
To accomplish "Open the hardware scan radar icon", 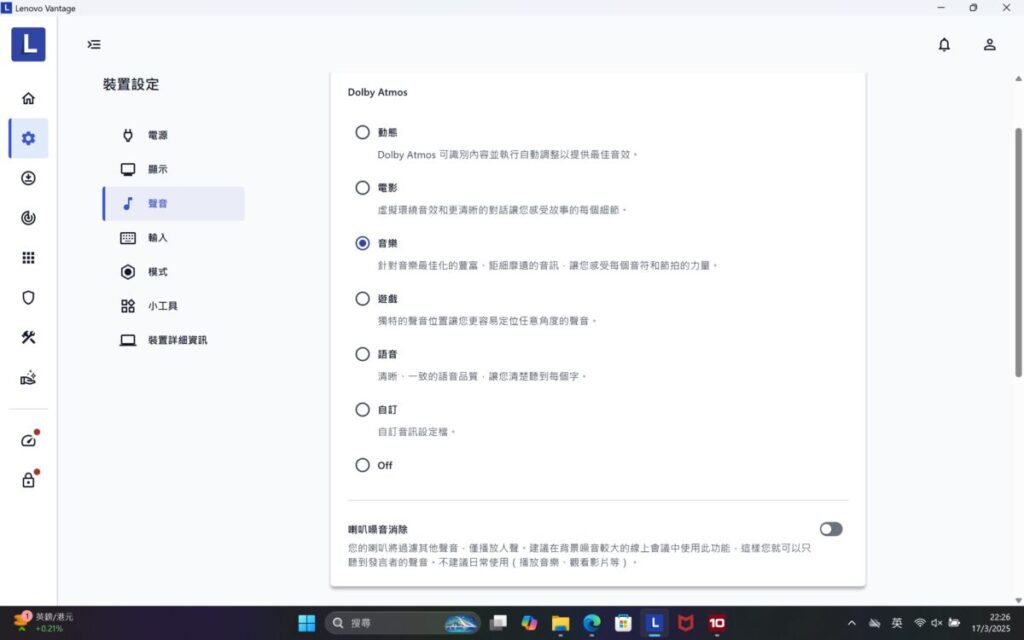I will [x=28, y=217].
